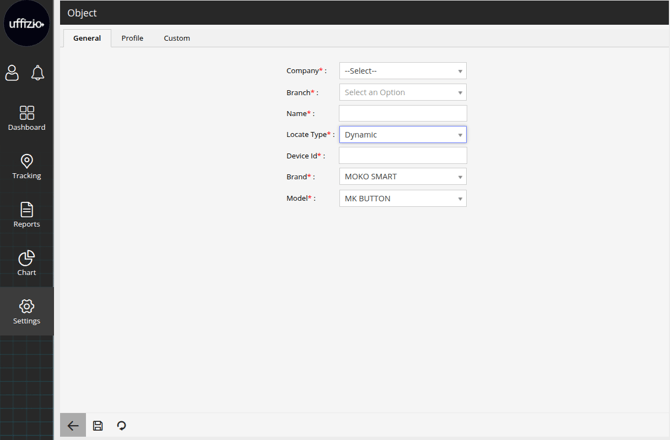Go to Dashboard in sidebar
This screenshot has width=670, height=440.
click(x=26, y=118)
